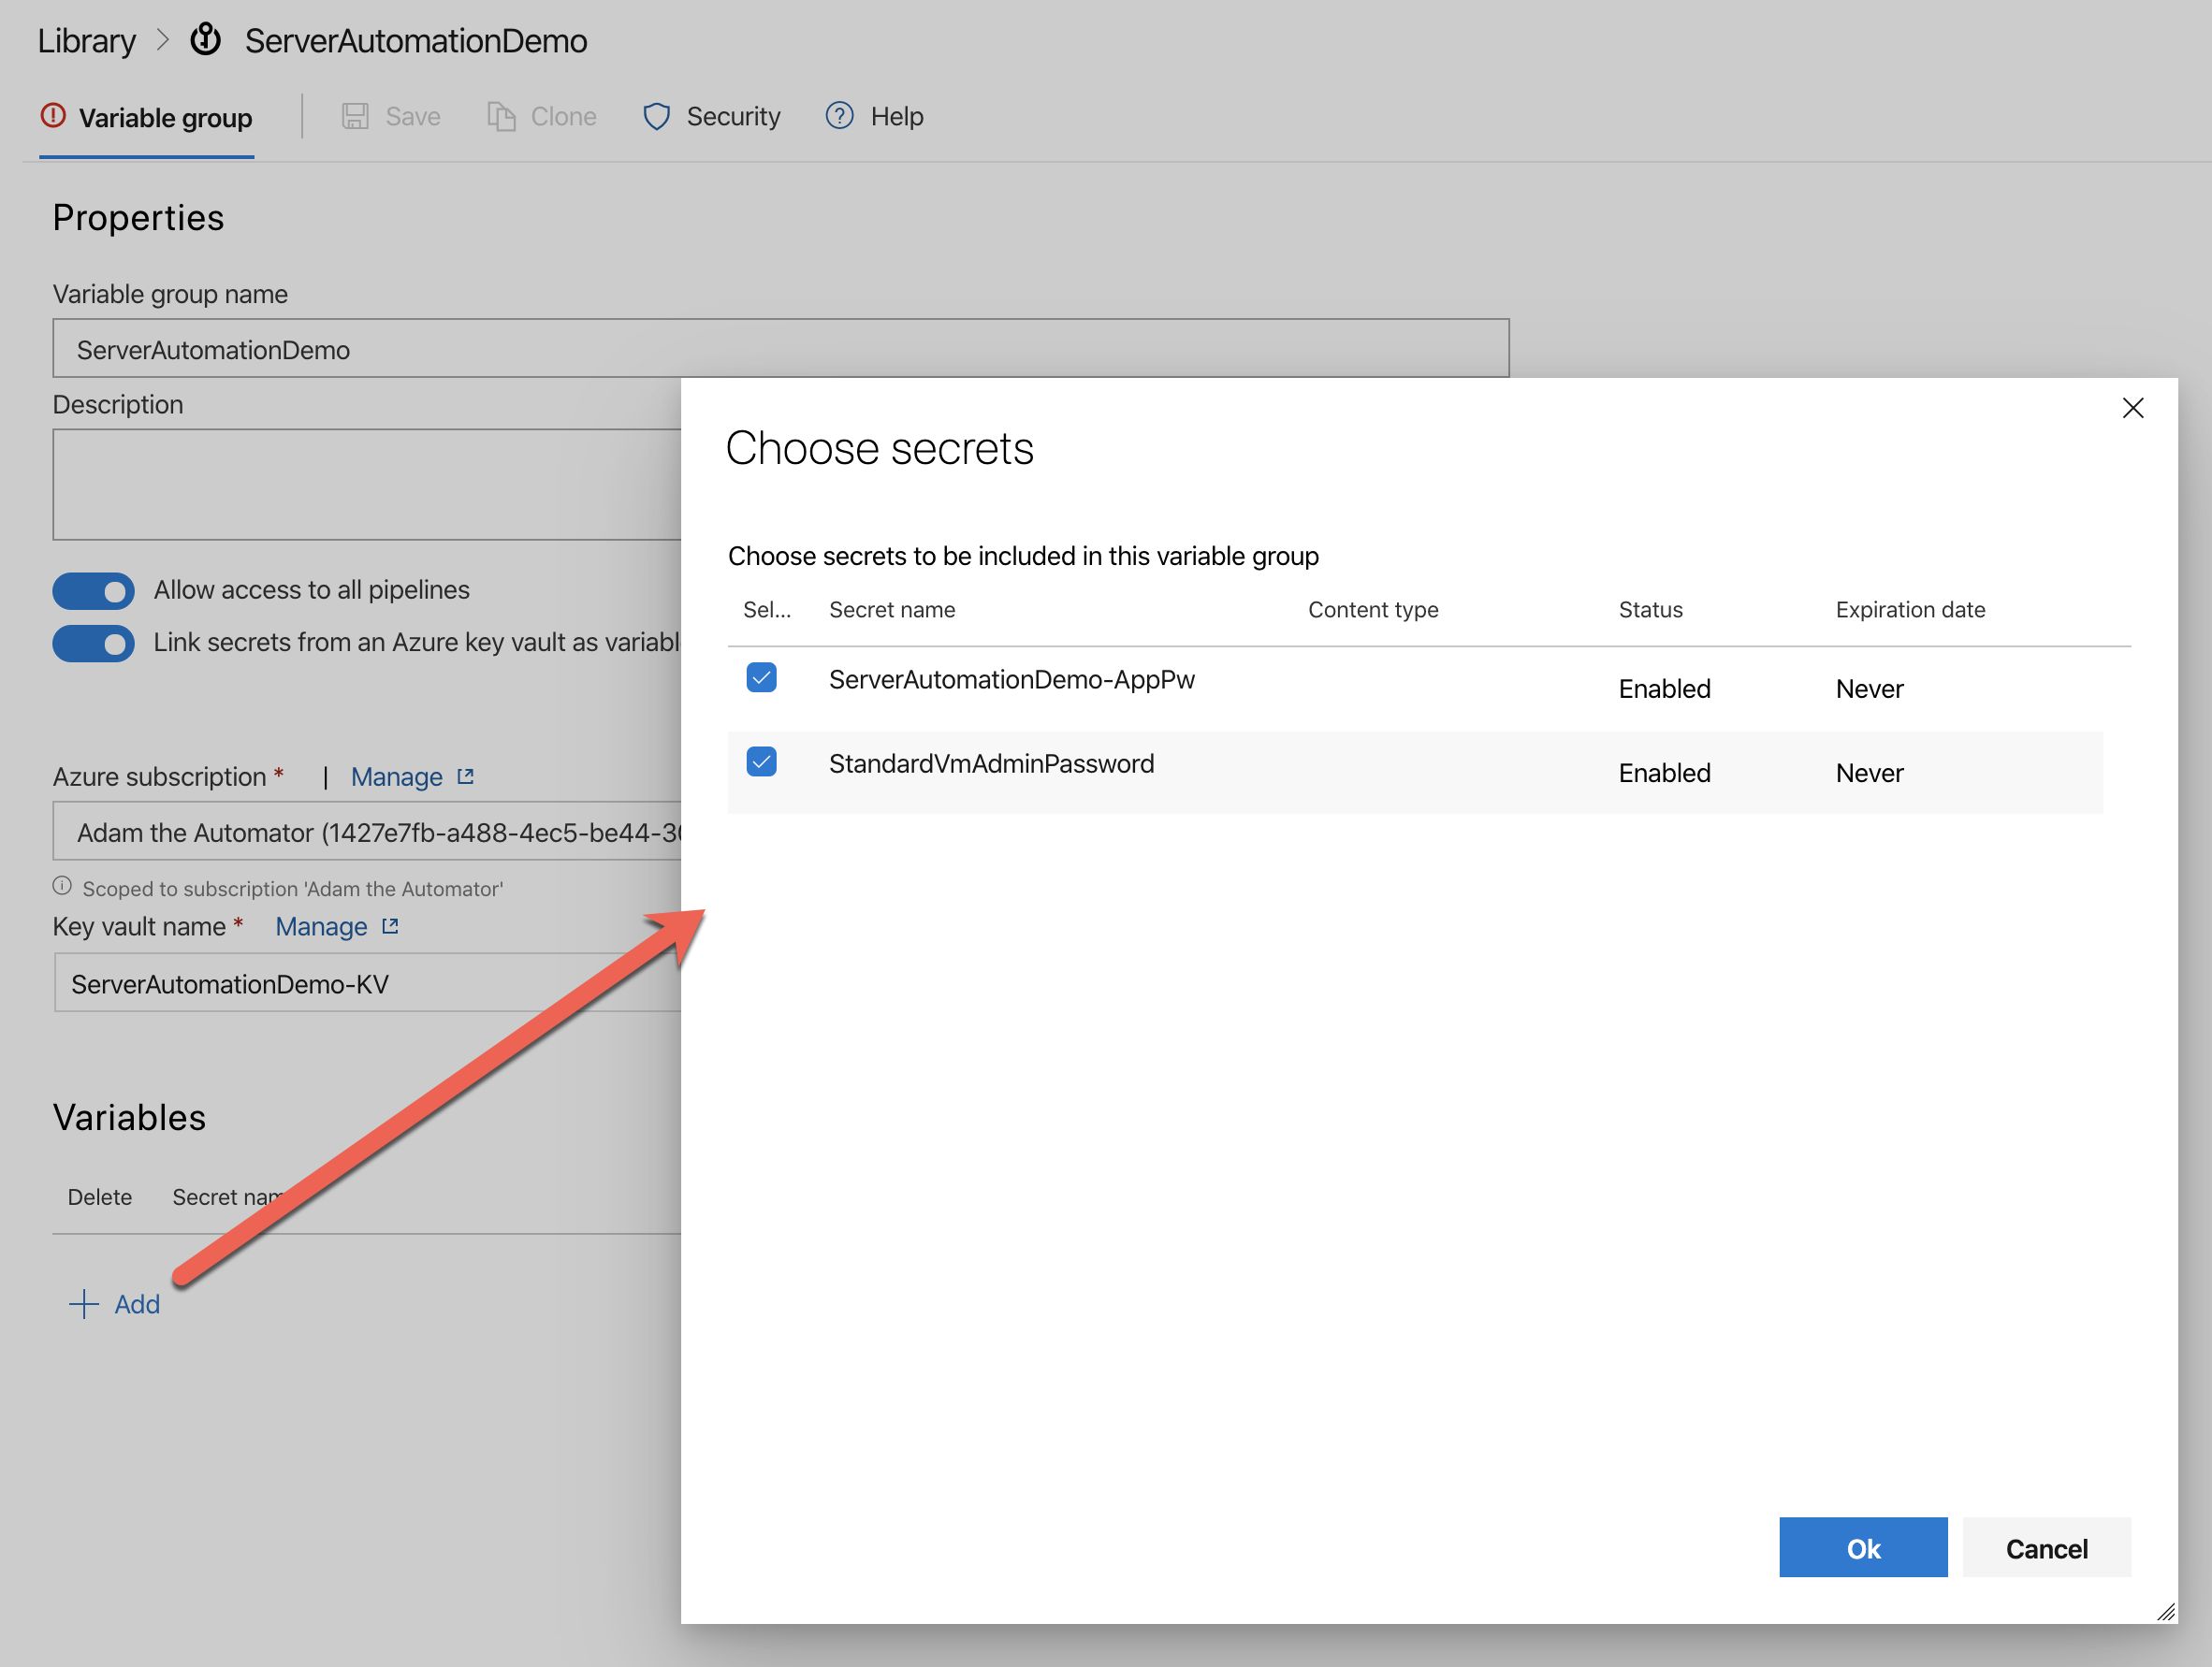Click the Clone documents icon

click(501, 116)
